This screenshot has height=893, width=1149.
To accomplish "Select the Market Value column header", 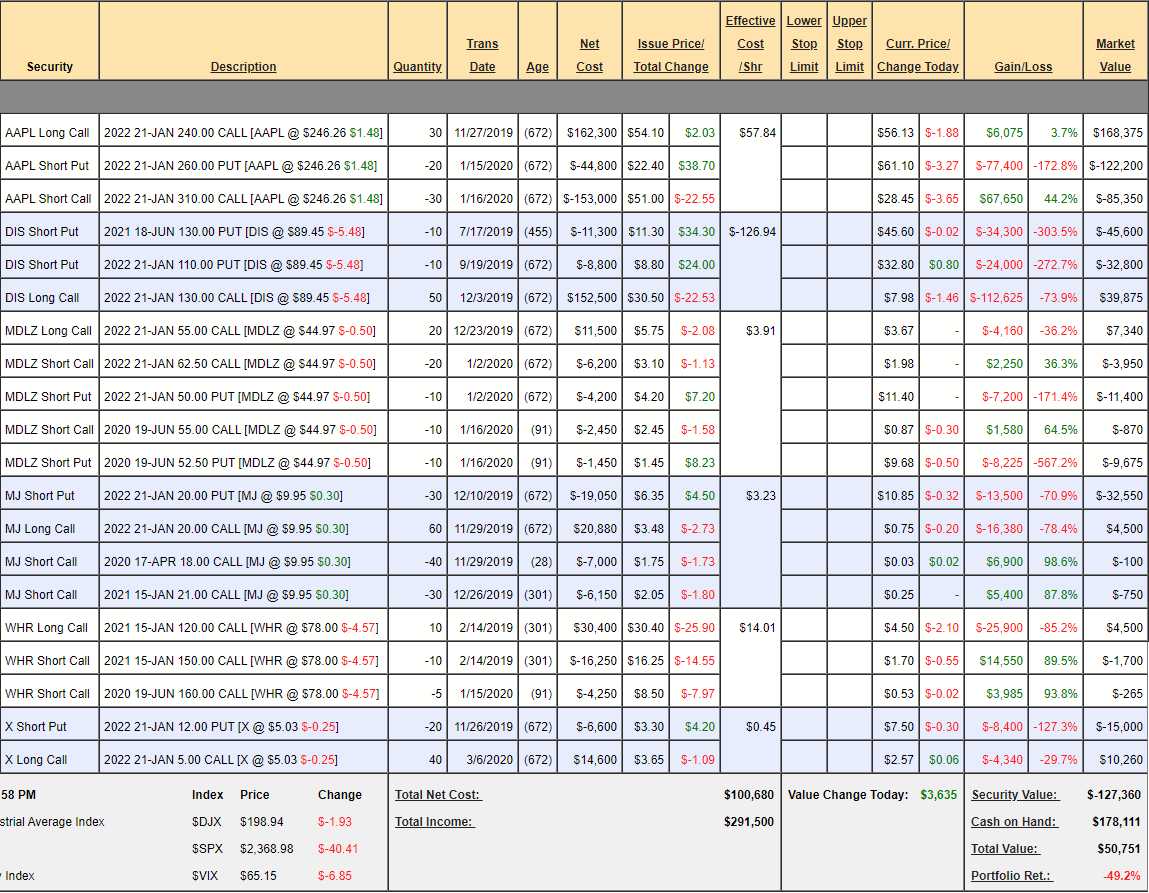I will 1115,55.
